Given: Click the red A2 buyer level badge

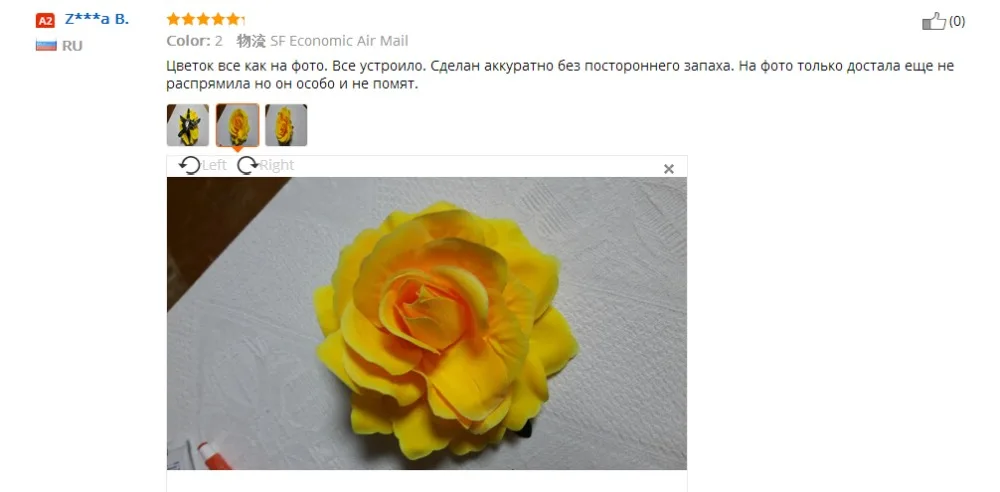Looking at the screenshot, I should click(45, 21).
